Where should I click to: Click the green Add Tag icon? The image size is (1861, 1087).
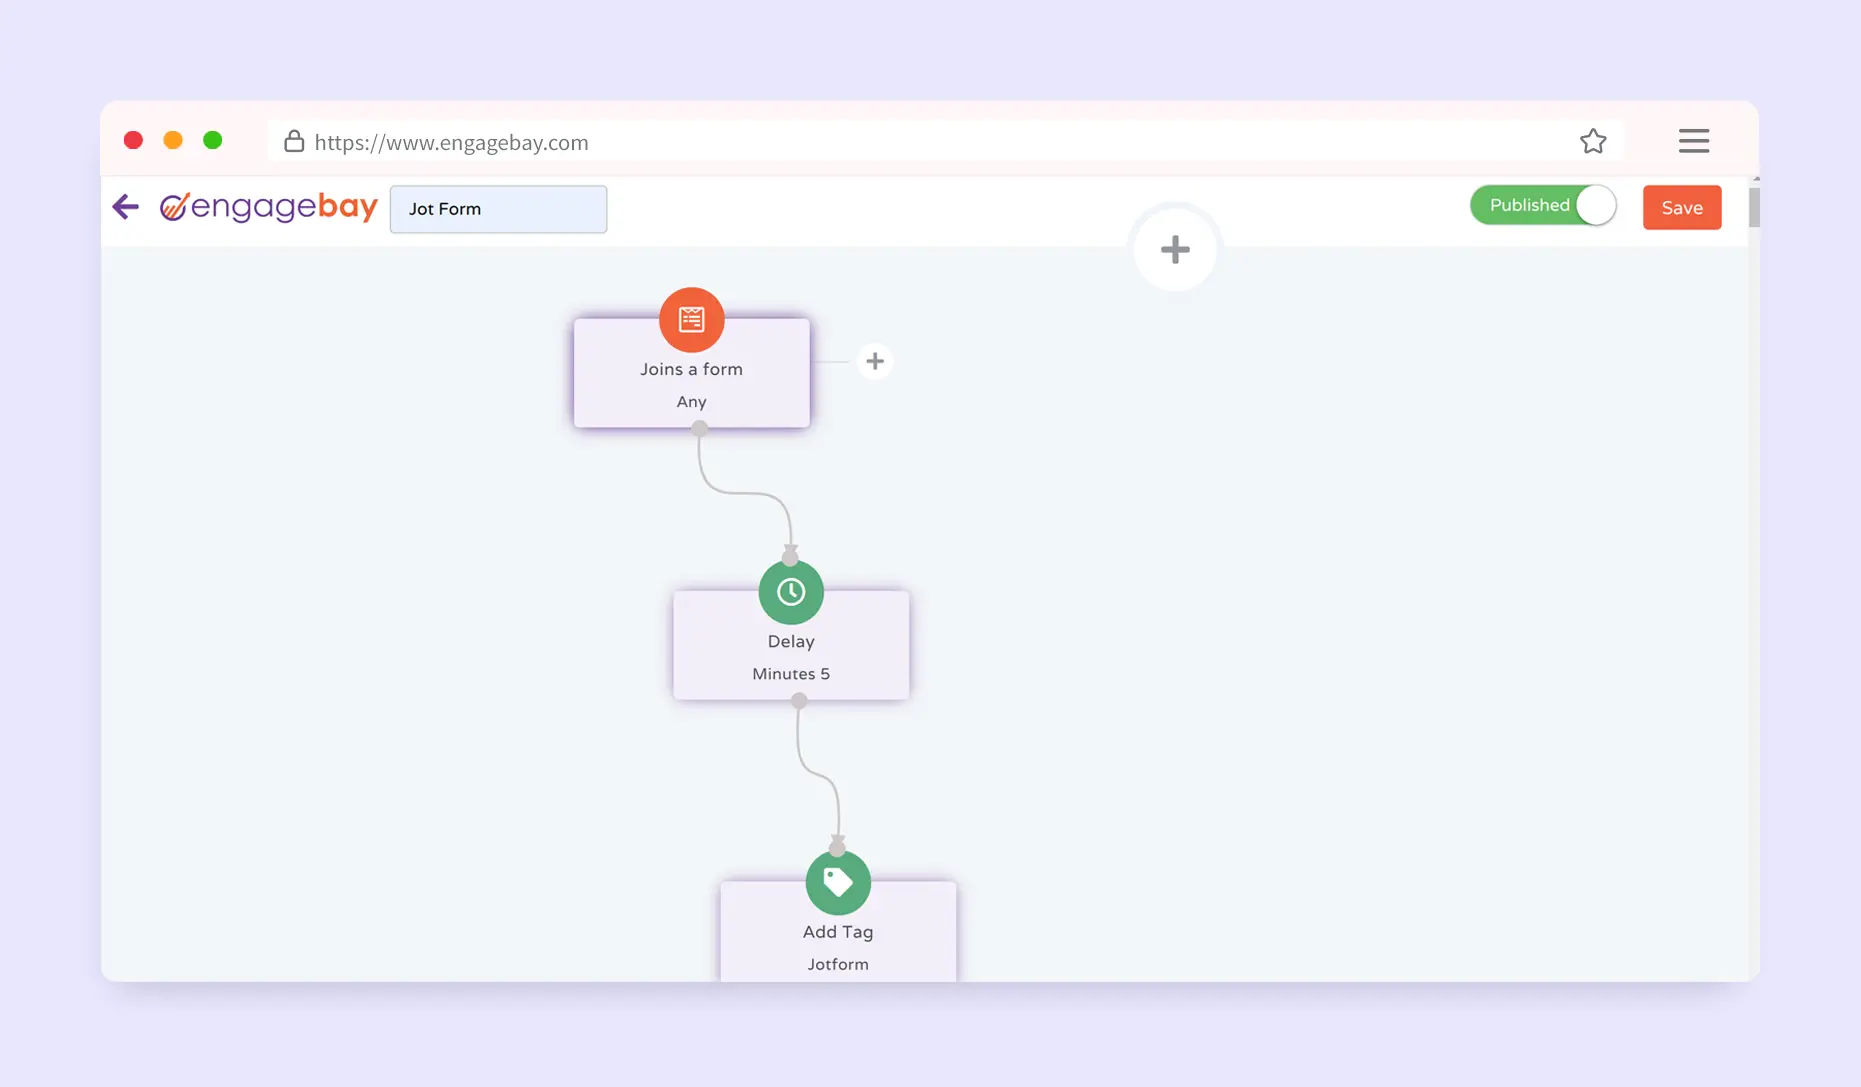pos(837,882)
